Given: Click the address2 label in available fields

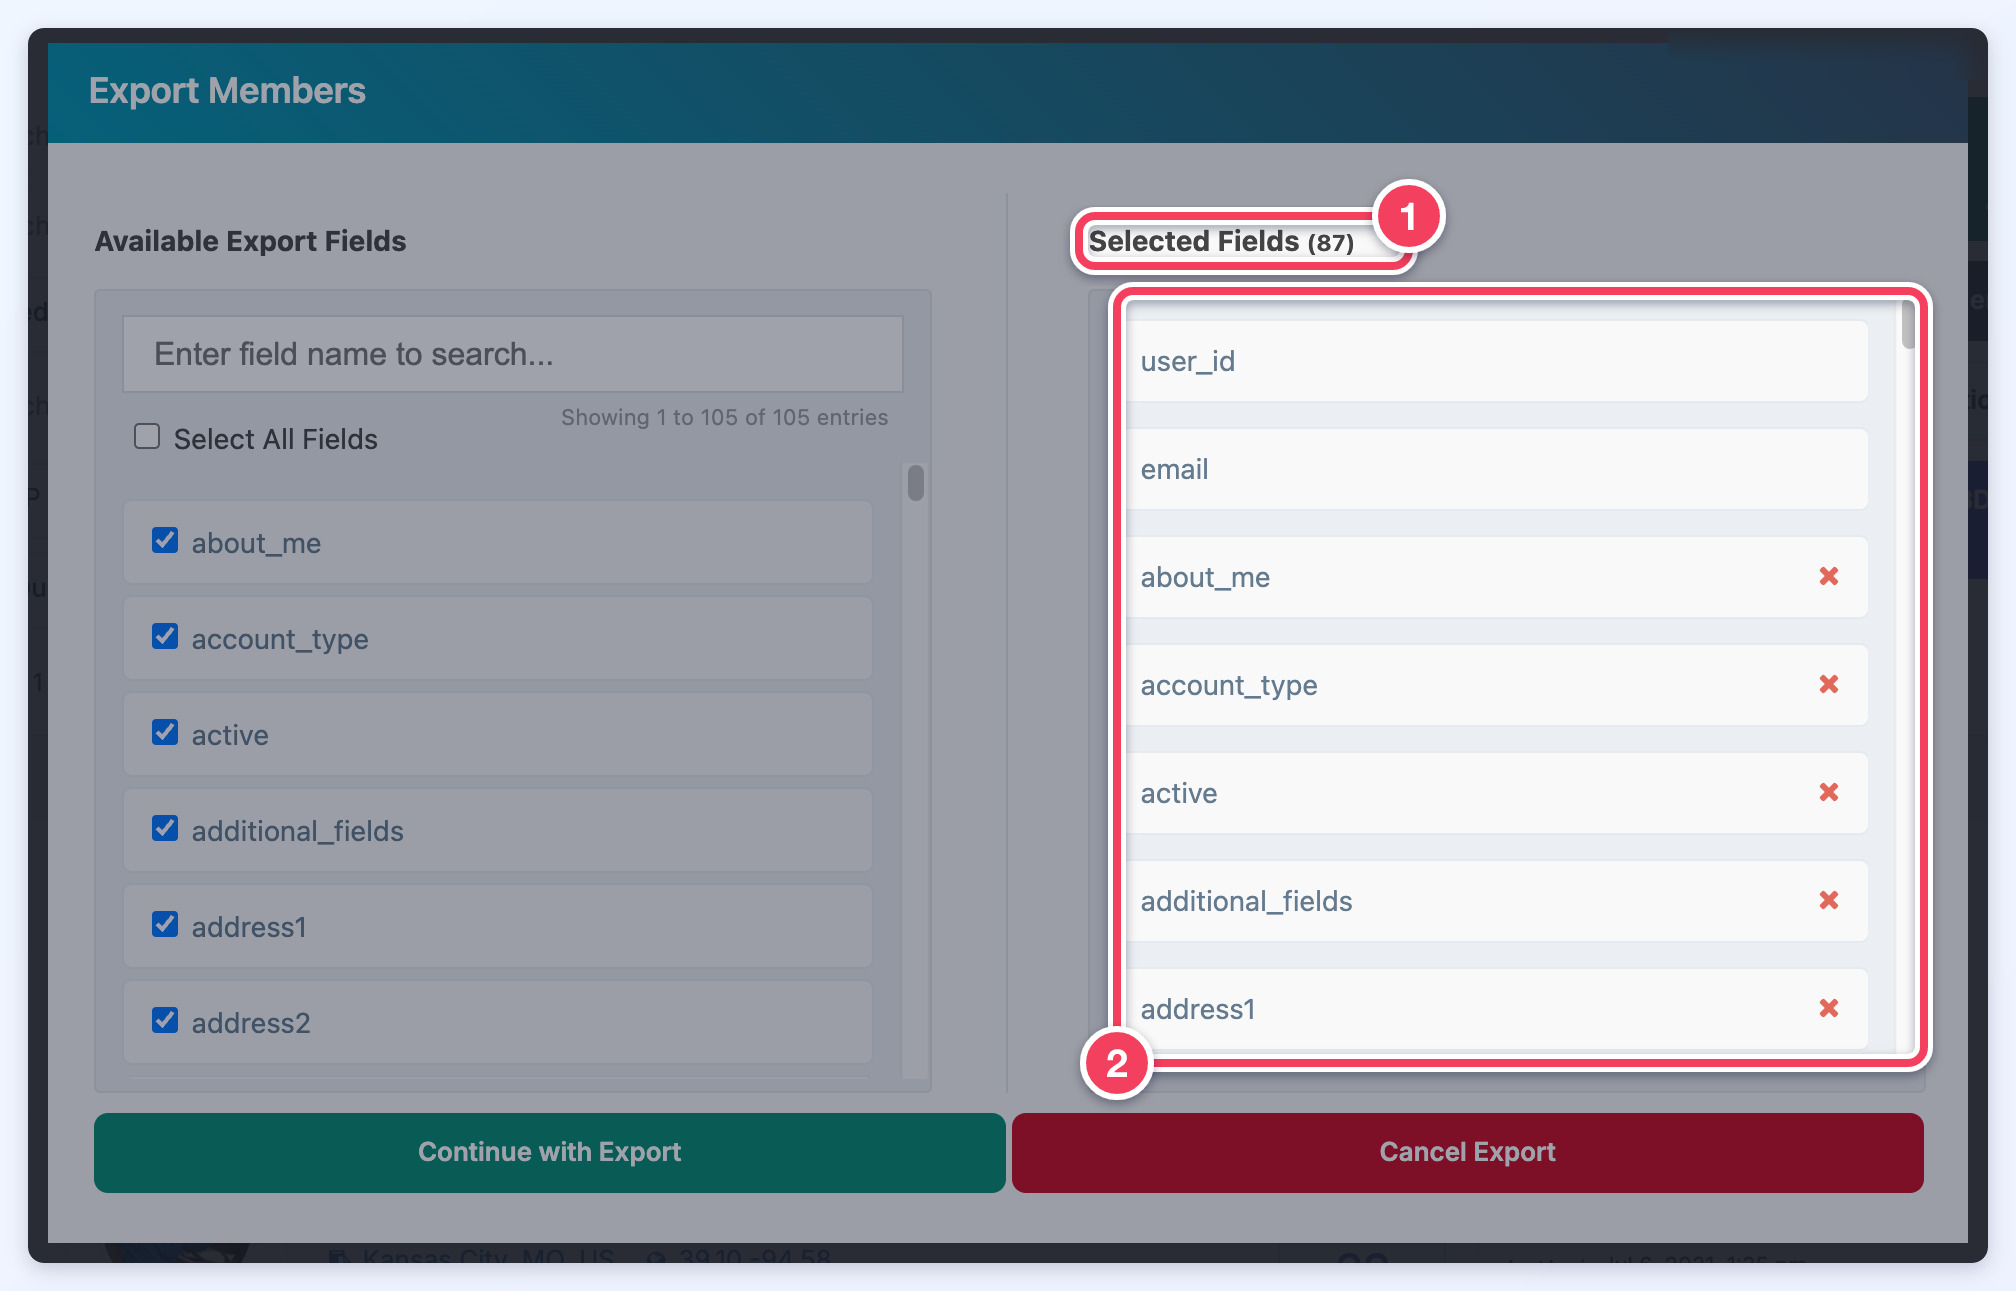Looking at the screenshot, I should pyautogui.click(x=251, y=1023).
